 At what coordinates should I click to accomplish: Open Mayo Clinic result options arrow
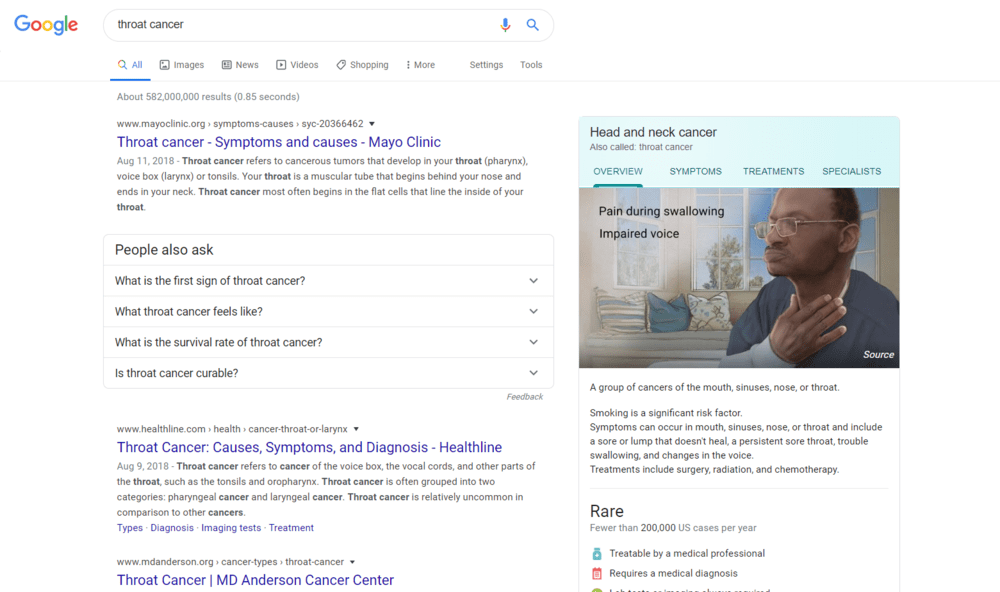(372, 124)
